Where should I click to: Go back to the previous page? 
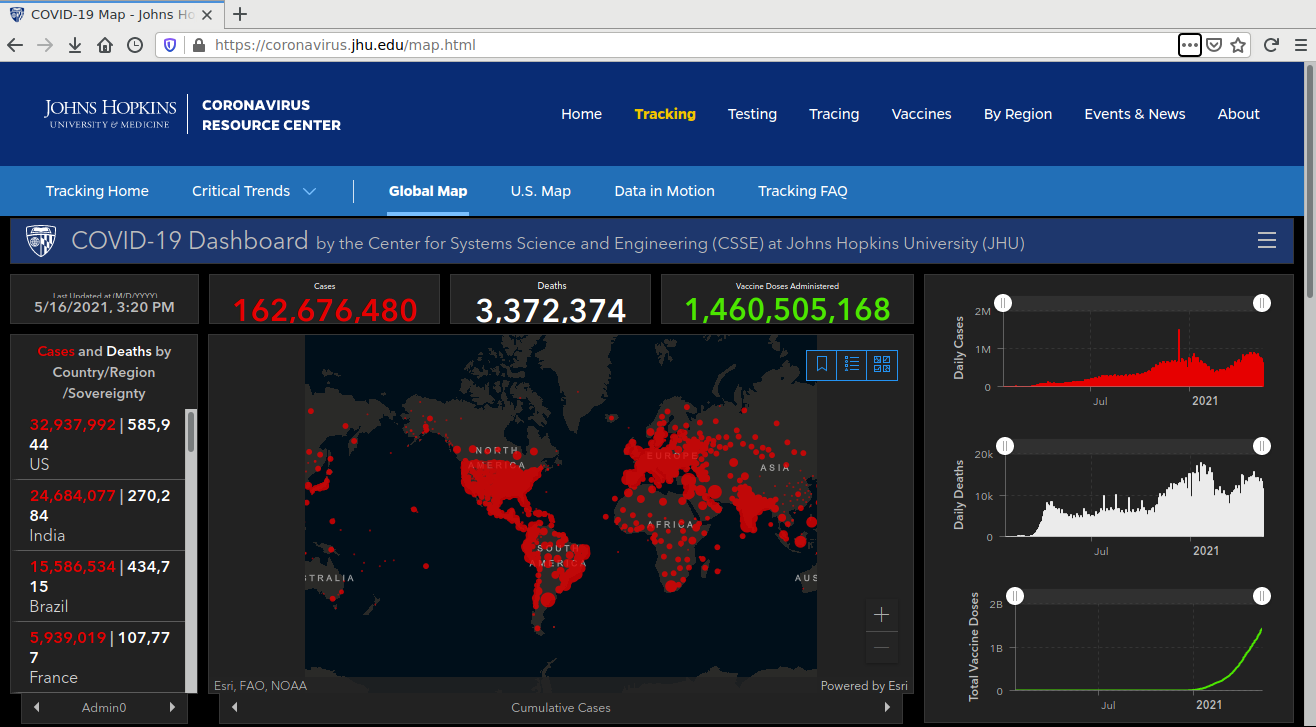[15, 45]
